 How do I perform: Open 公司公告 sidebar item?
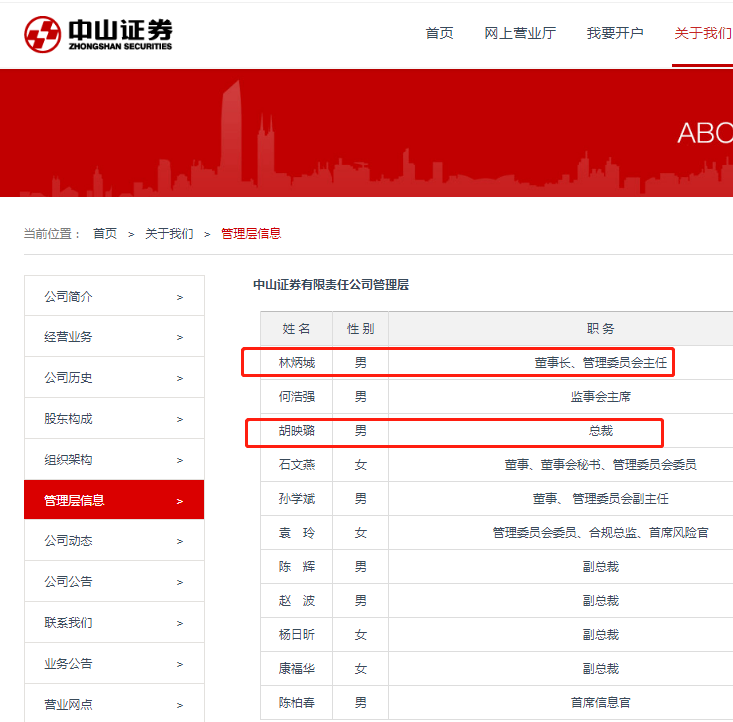pos(68,582)
